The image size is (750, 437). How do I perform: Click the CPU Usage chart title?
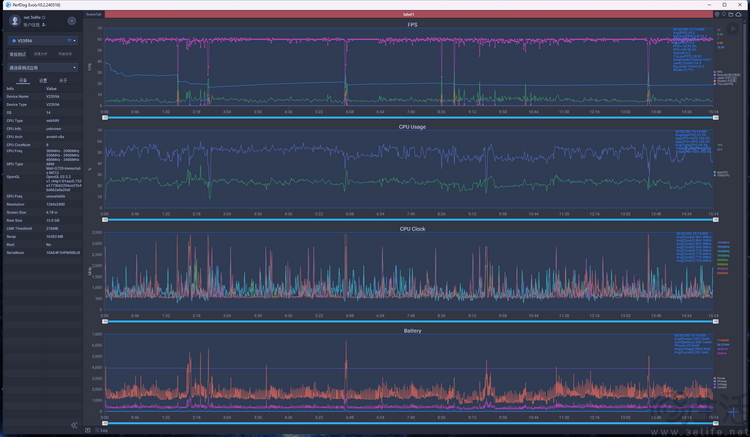(x=412, y=127)
